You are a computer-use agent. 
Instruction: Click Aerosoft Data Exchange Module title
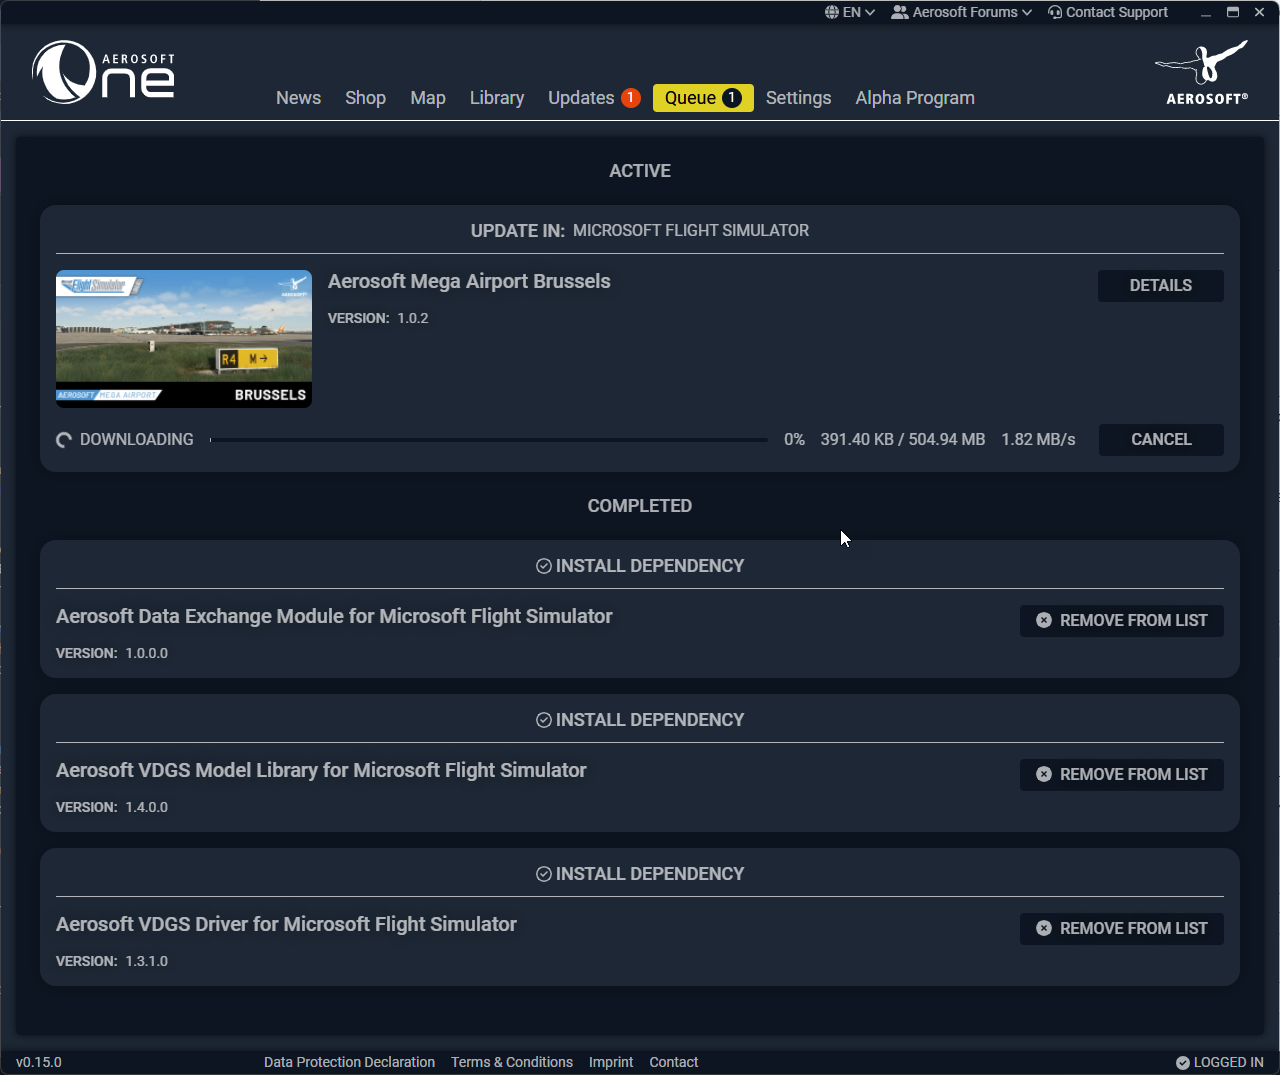[334, 617]
